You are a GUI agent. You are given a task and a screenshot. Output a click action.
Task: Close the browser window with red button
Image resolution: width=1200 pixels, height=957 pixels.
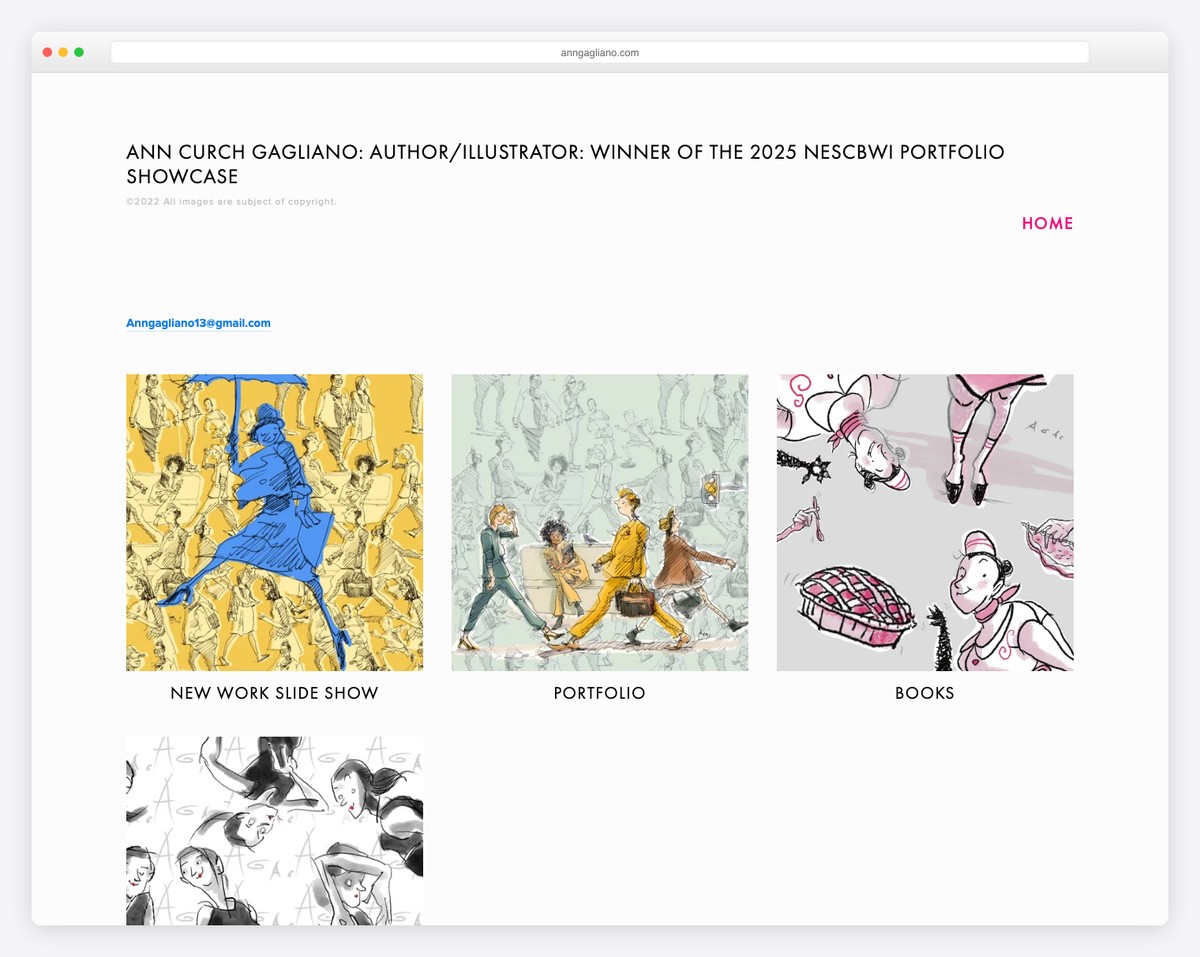coord(47,52)
